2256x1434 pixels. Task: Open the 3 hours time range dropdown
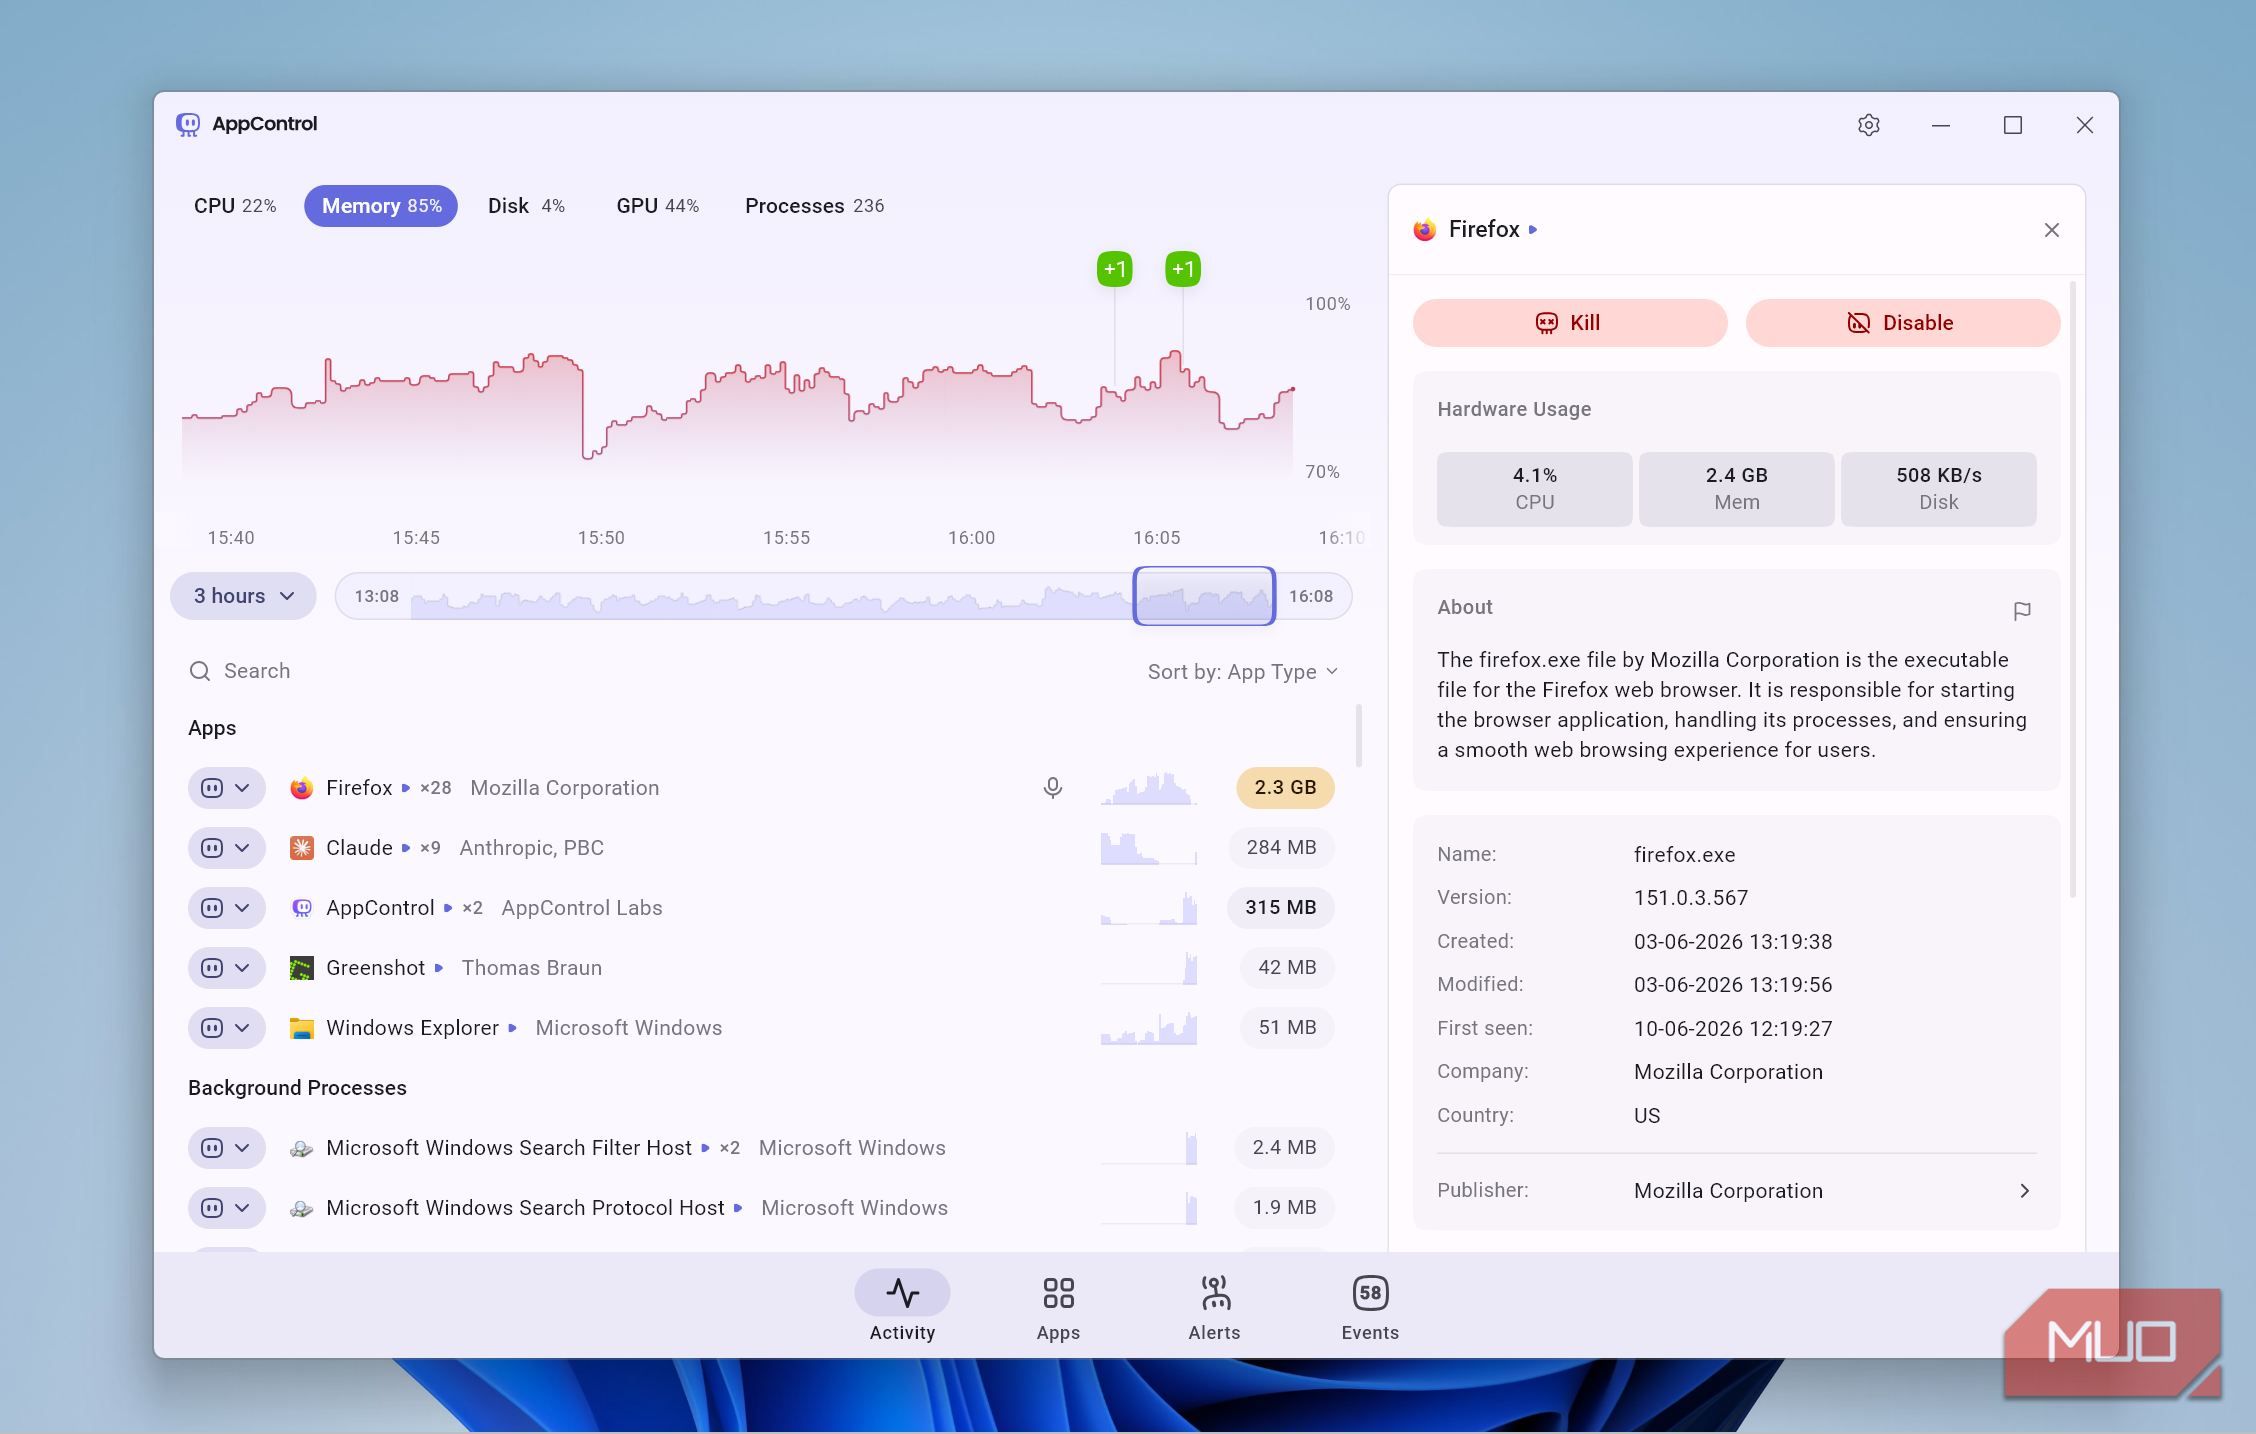pyautogui.click(x=243, y=596)
